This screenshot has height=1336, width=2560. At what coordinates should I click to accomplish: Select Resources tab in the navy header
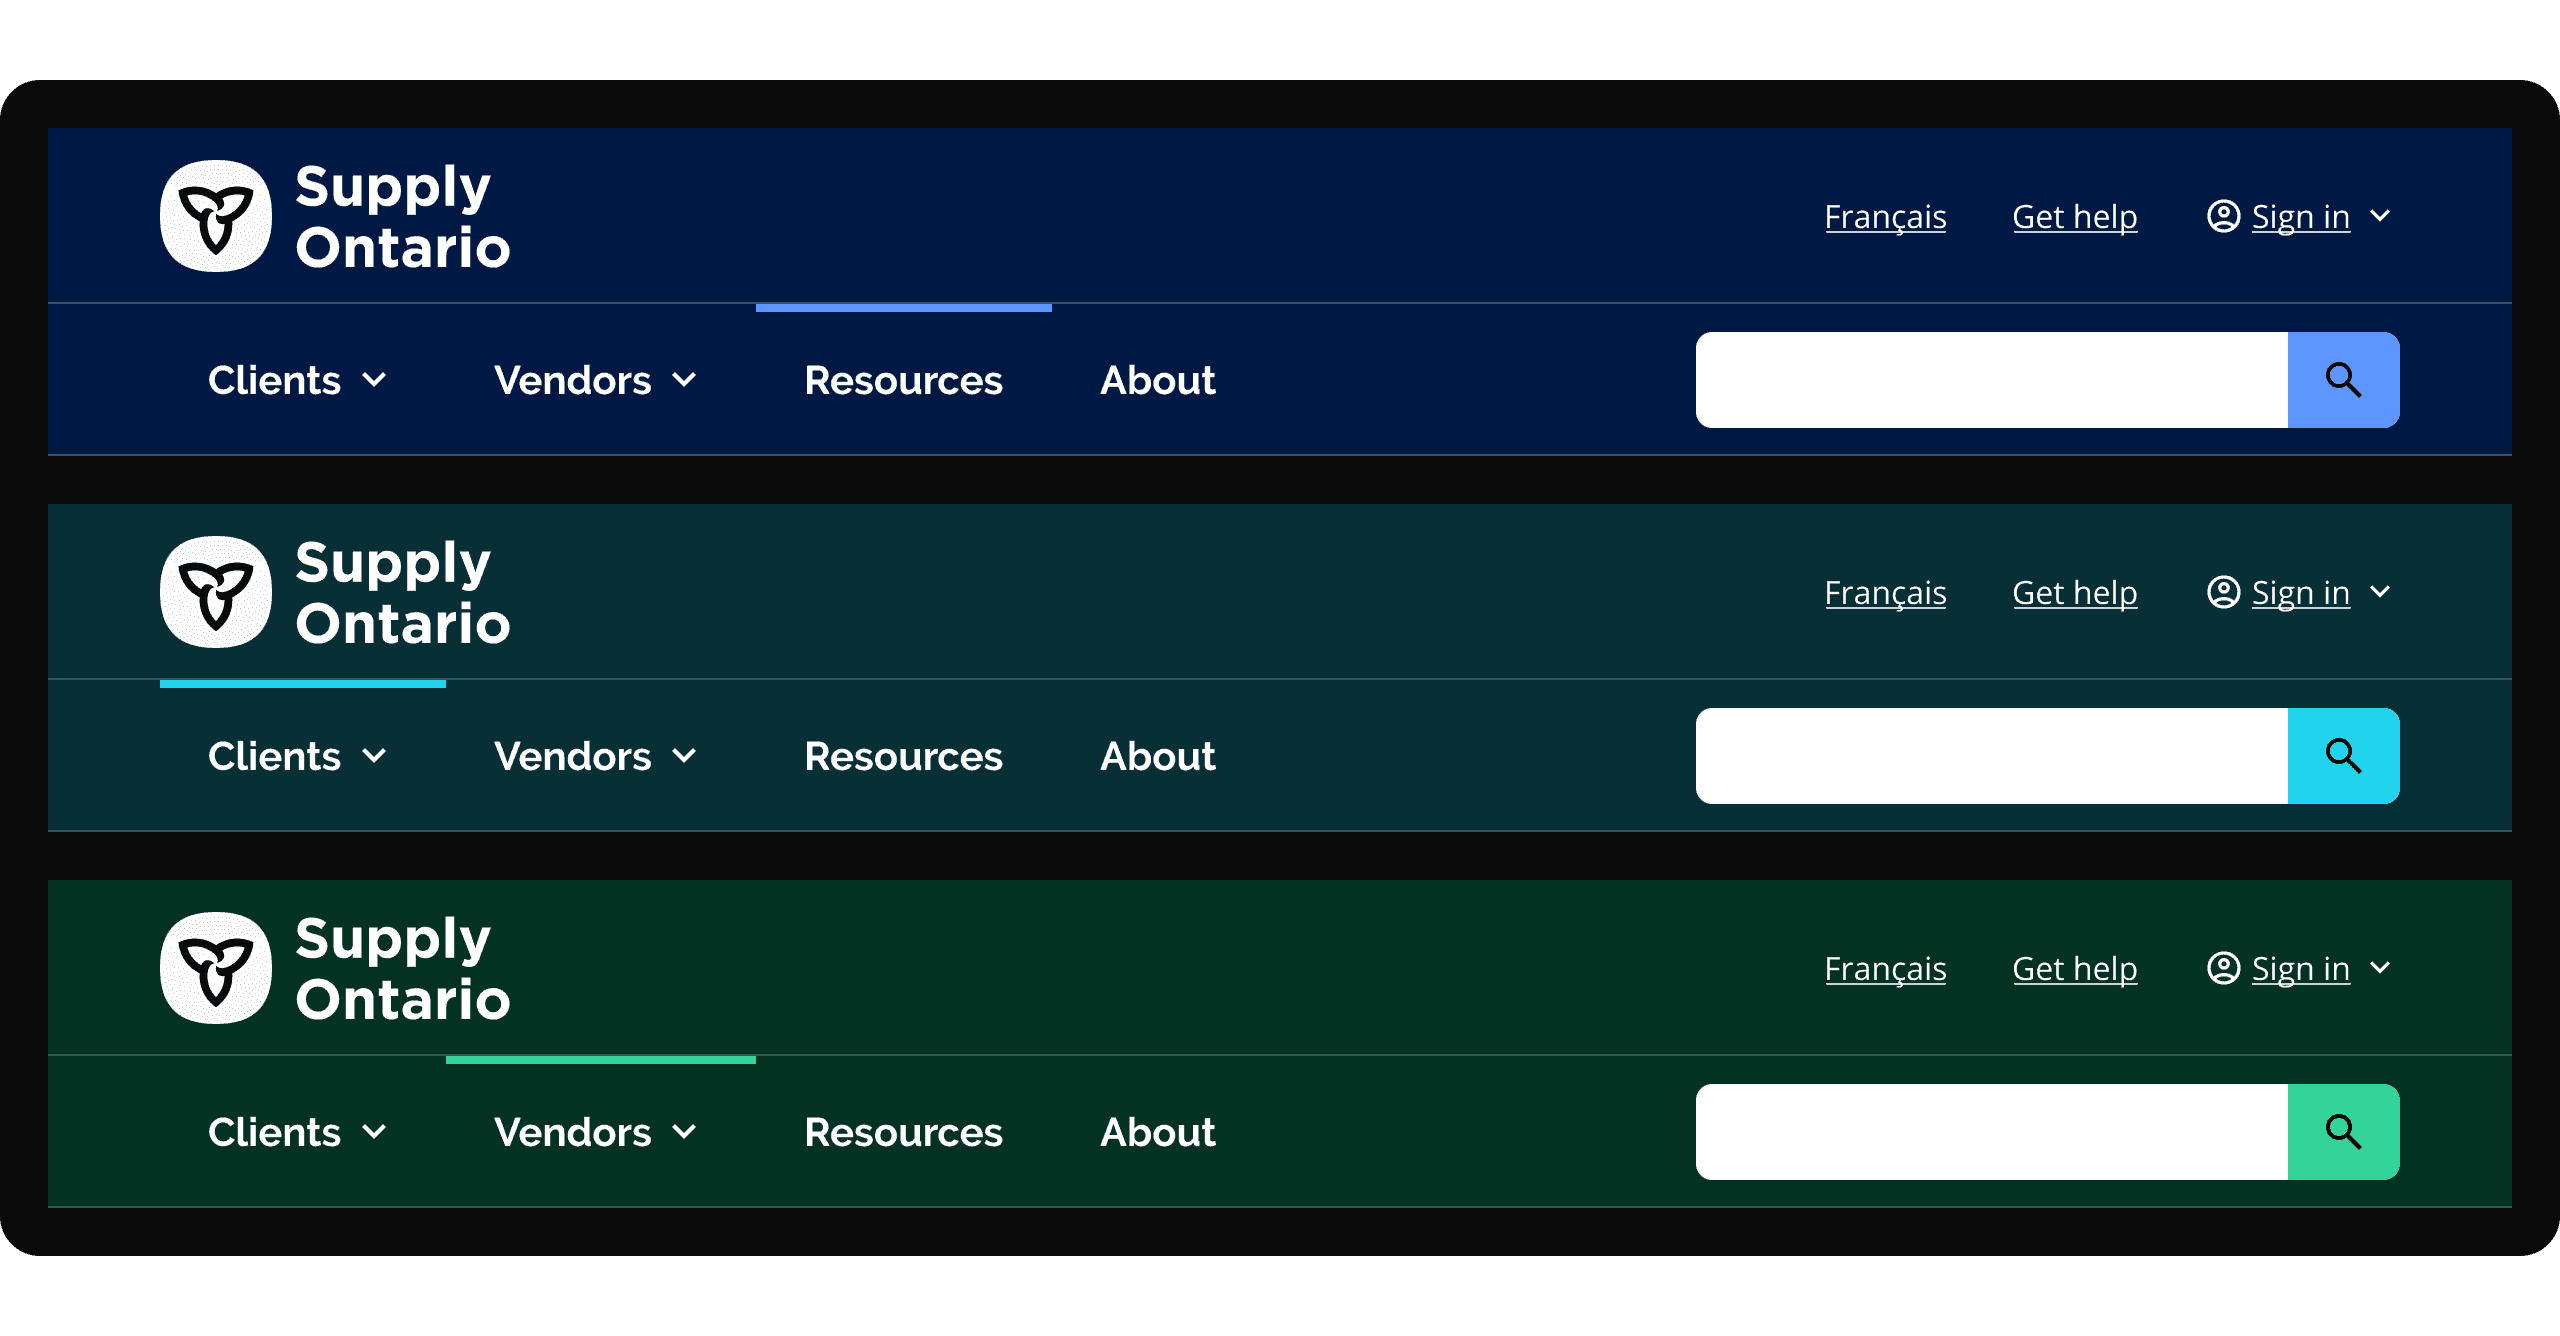click(x=903, y=380)
